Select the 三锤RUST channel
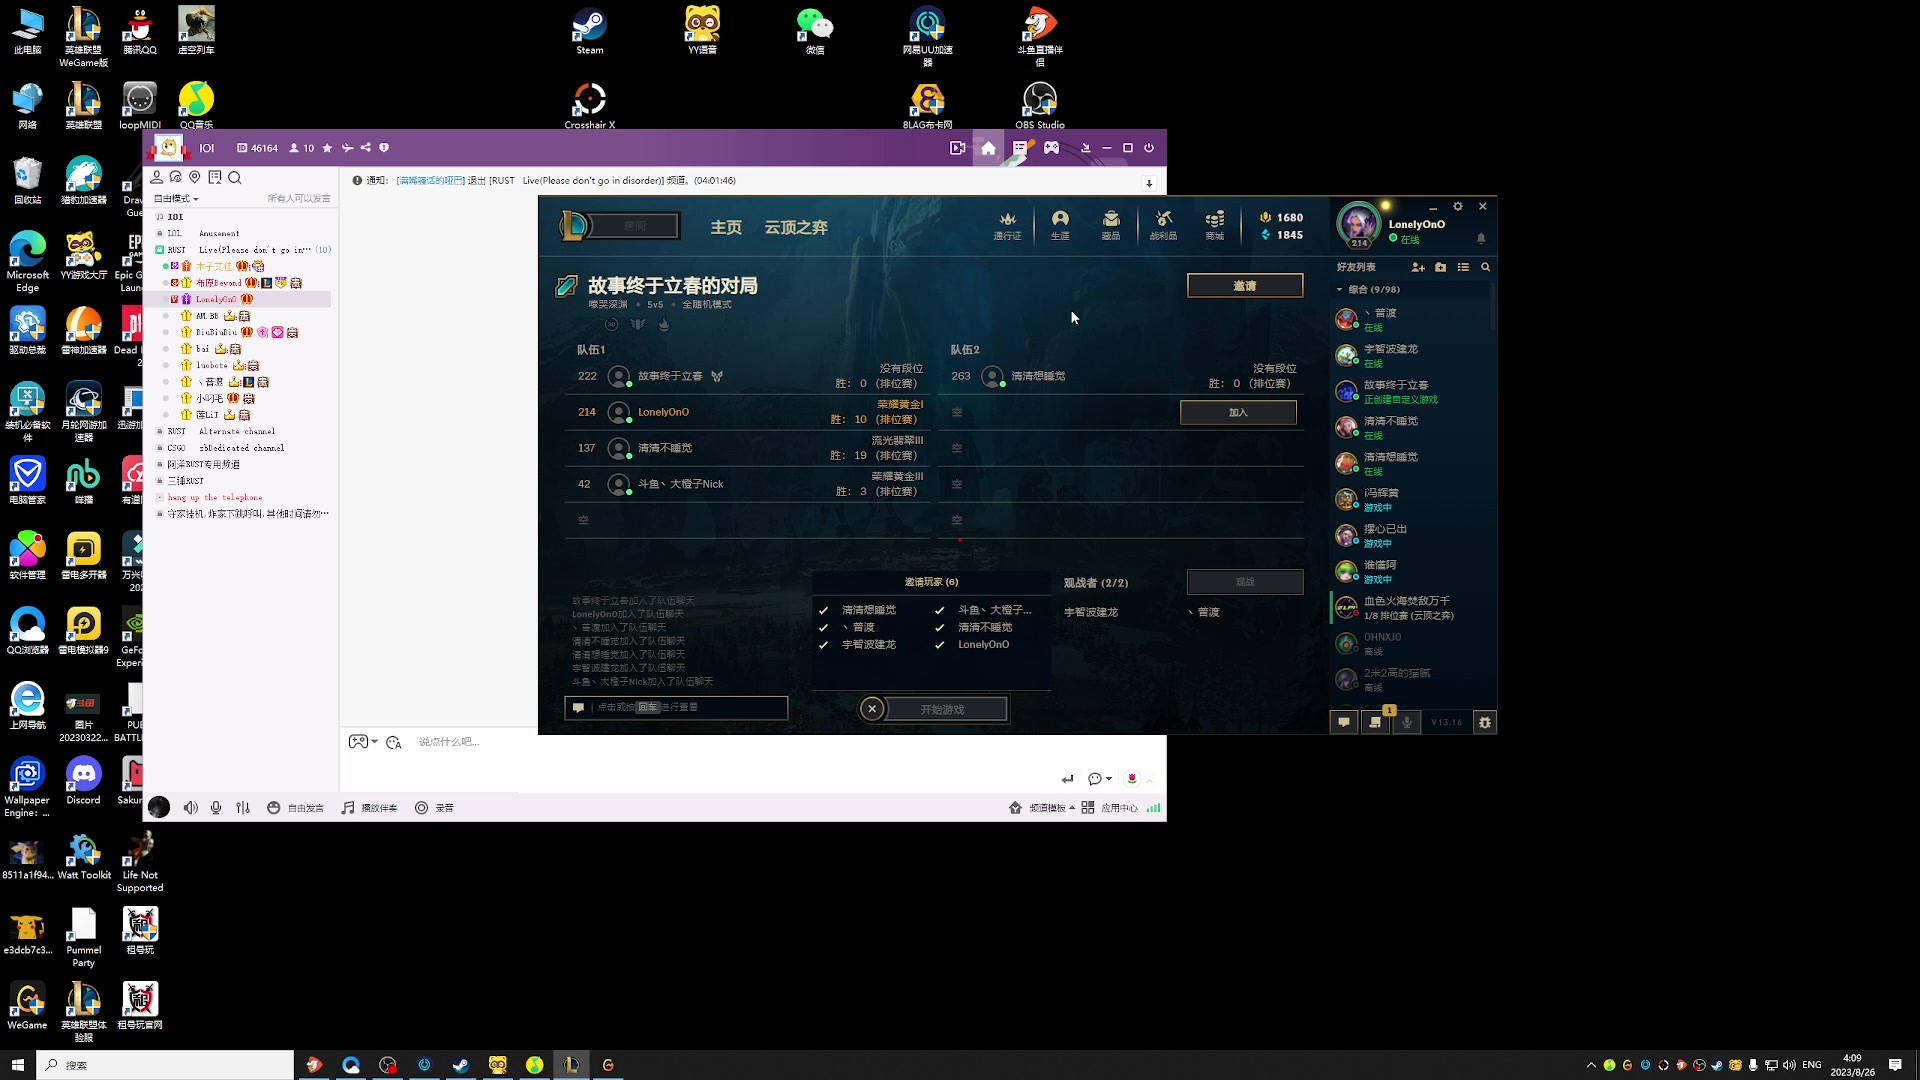Viewport: 1920px width, 1080px height. coord(185,481)
